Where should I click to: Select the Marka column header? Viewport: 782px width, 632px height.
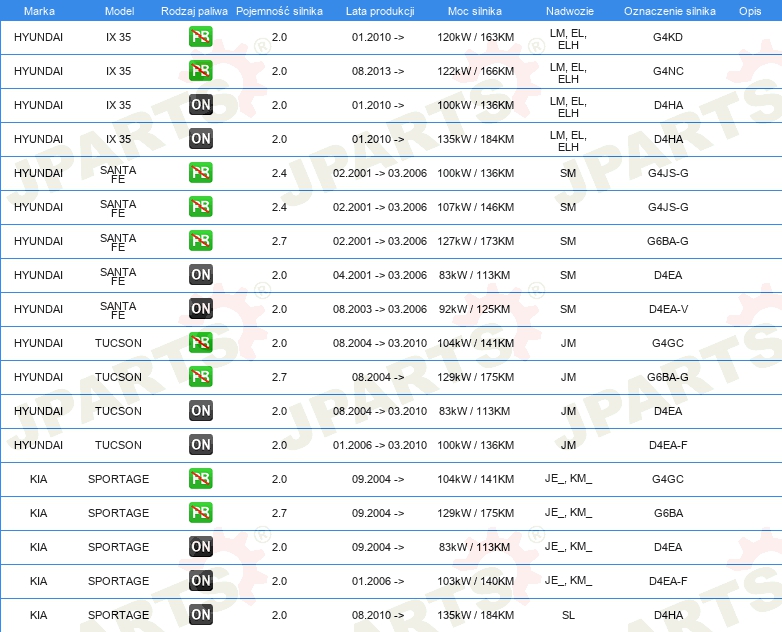tap(39, 11)
